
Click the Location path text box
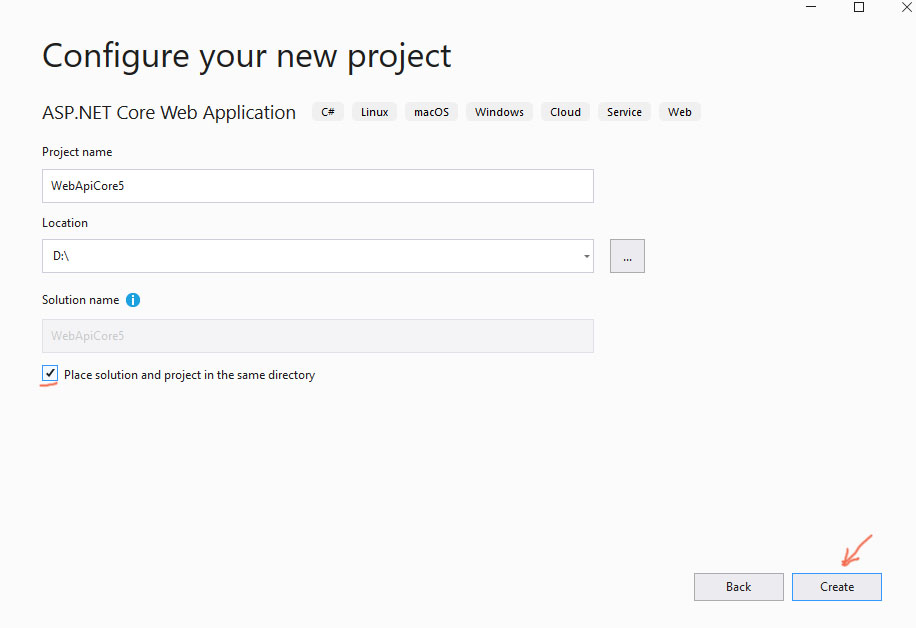click(x=310, y=256)
